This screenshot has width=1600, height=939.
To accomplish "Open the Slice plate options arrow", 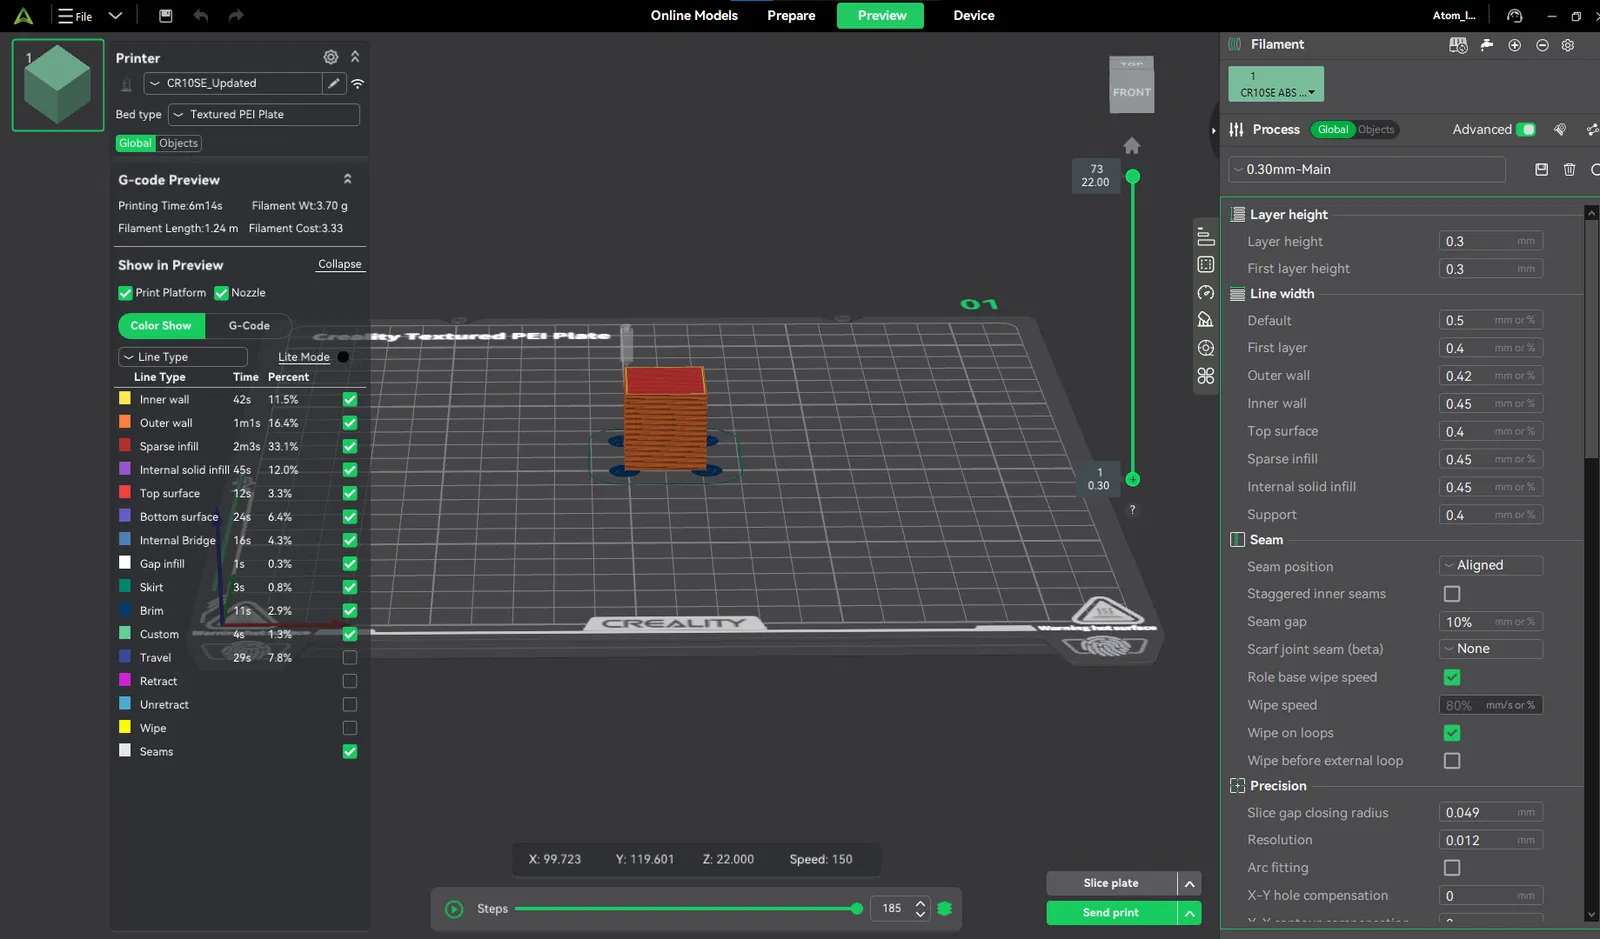I will click(x=1189, y=884).
